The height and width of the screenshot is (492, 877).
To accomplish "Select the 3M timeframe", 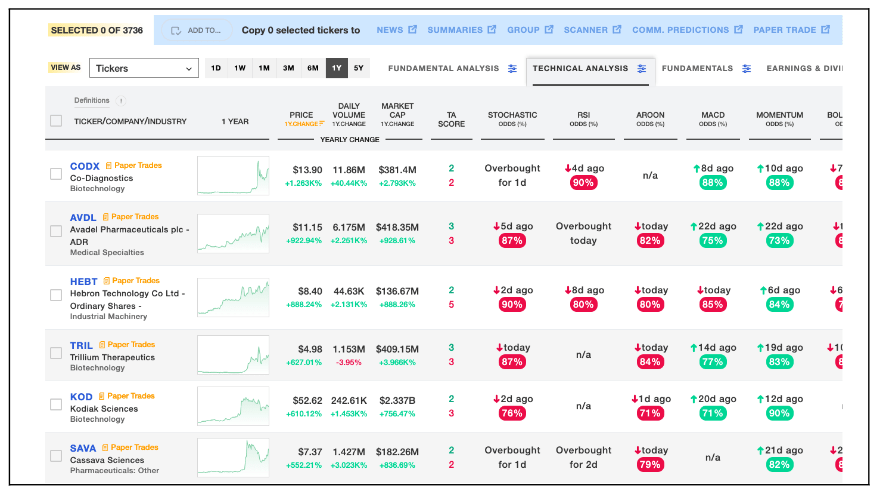I will [289, 68].
